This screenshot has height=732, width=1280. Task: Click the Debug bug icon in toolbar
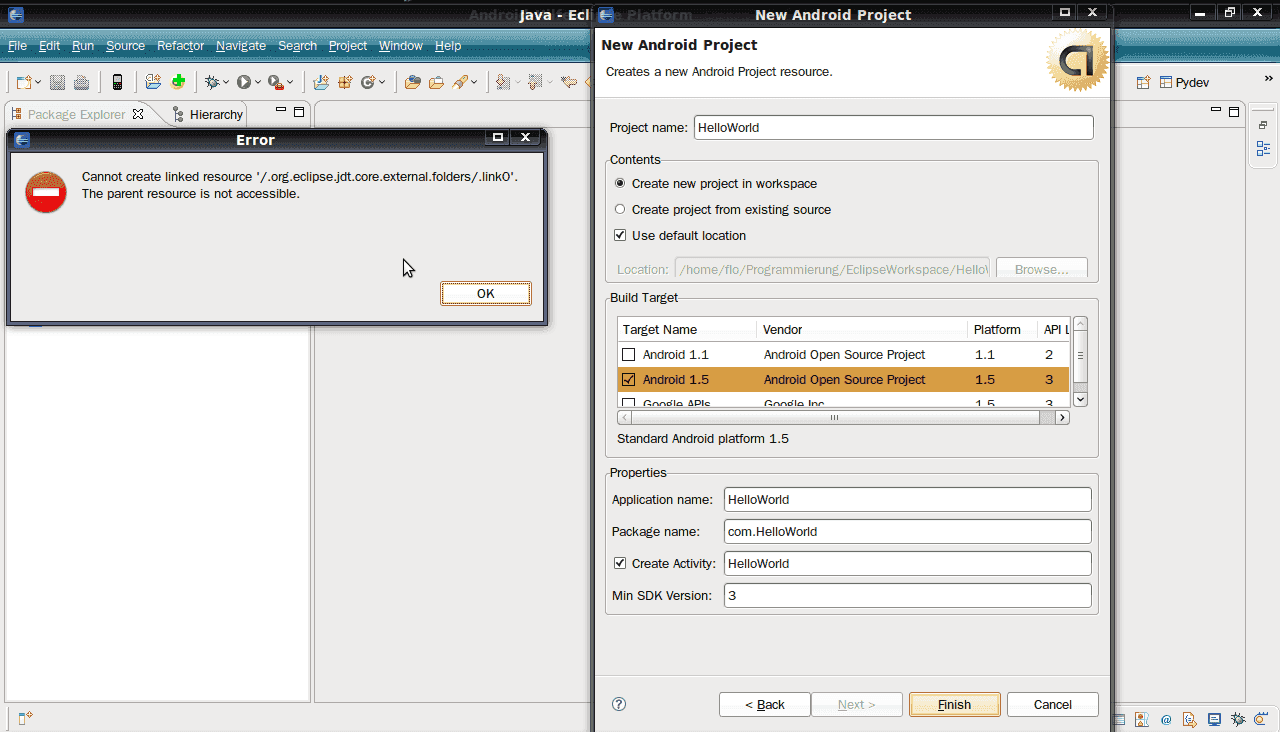click(212, 82)
